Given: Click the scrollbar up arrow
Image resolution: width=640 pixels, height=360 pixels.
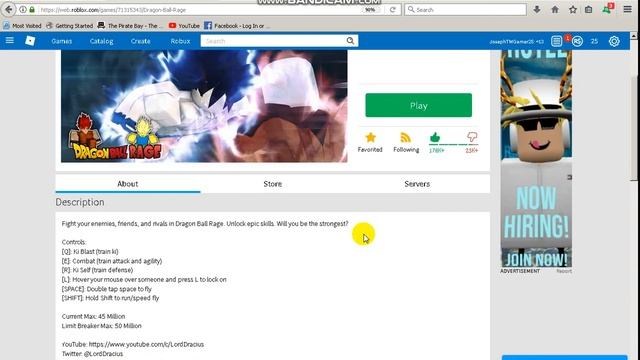Looking at the screenshot, I should [x=633, y=36].
